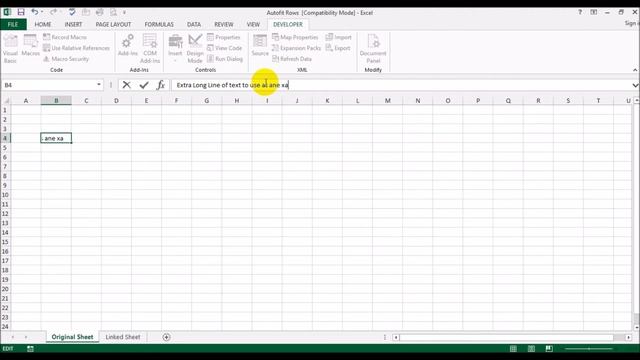Open Excel Add-Ins dialog

pos(128,46)
